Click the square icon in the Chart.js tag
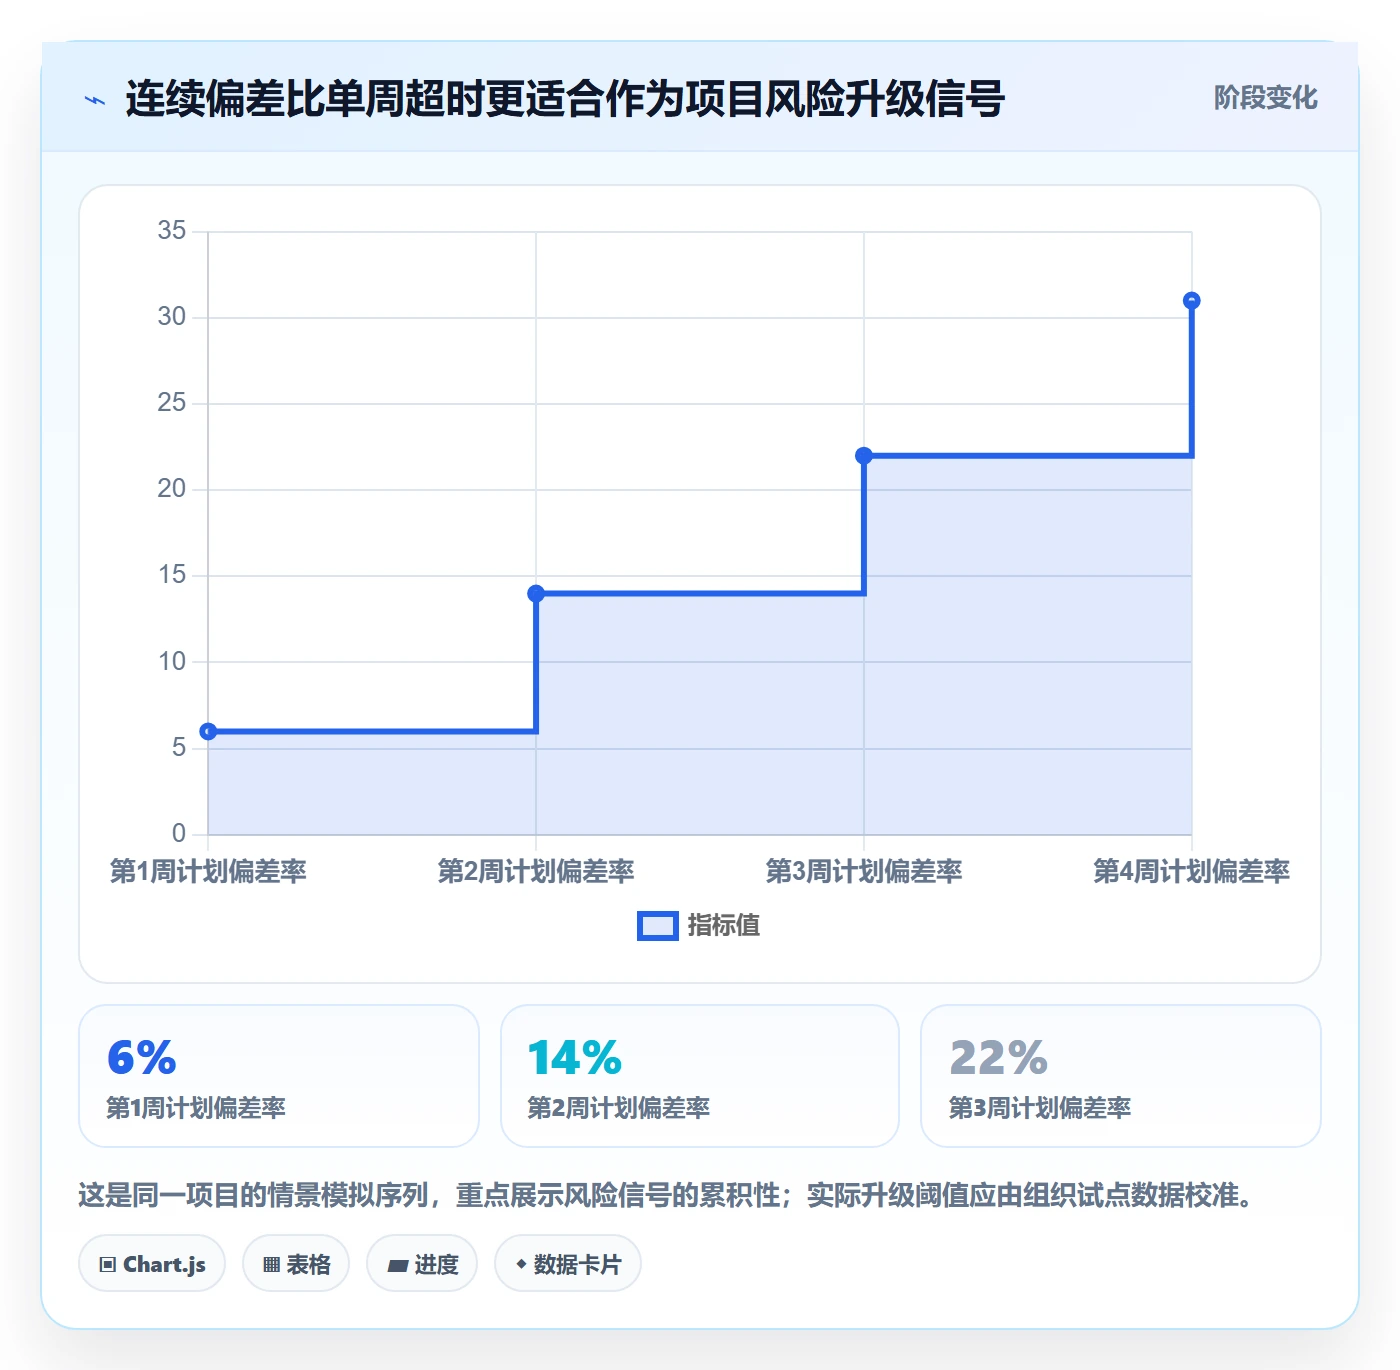 [108, 1265]
